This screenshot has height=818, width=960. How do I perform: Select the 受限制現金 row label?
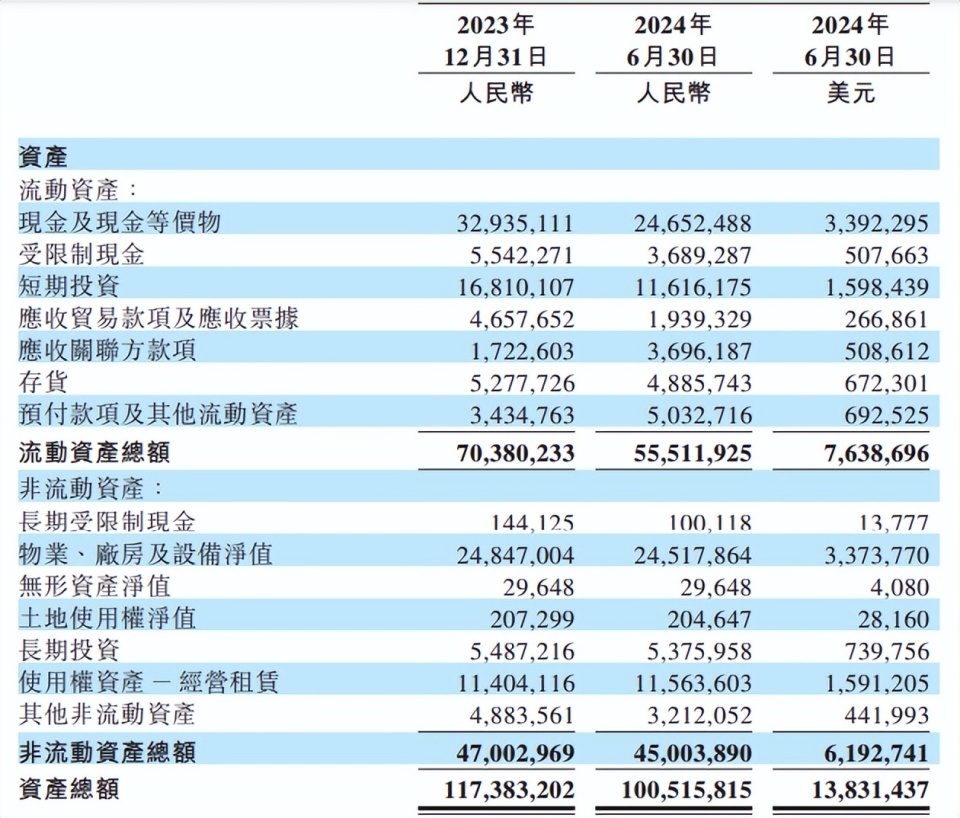(81, 254)
